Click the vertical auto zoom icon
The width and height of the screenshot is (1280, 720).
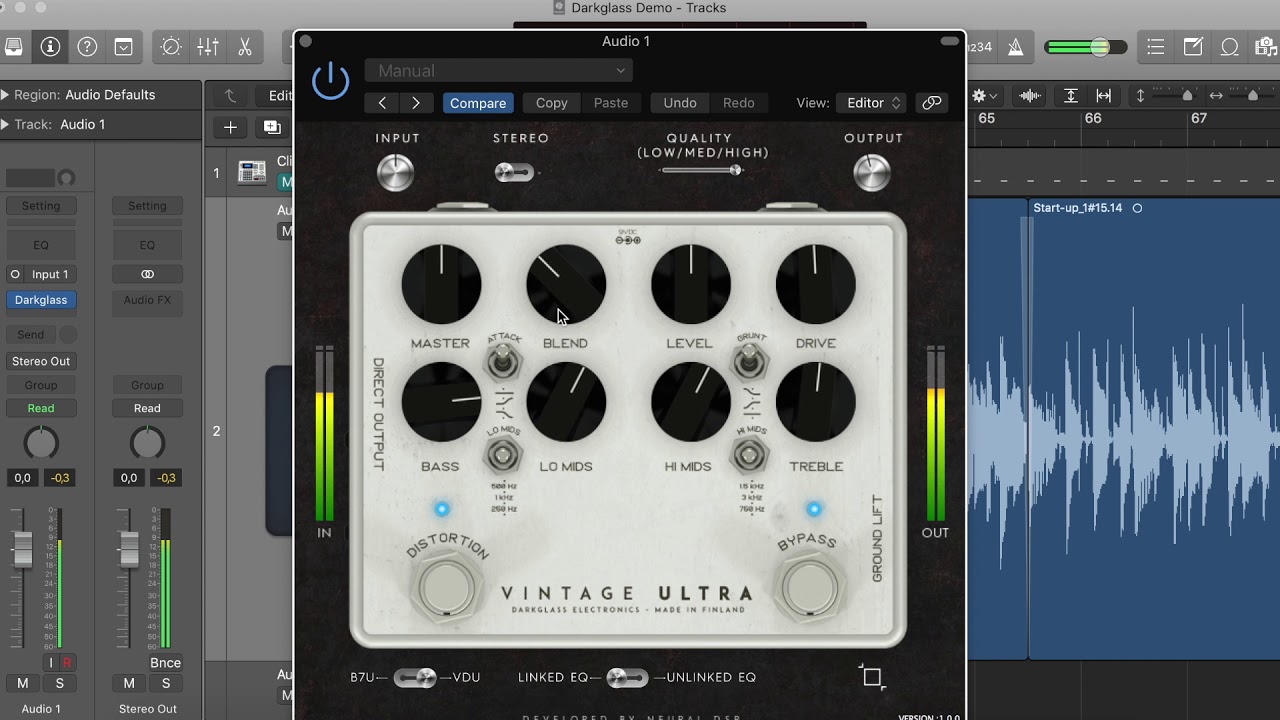tap(1070, 96)
